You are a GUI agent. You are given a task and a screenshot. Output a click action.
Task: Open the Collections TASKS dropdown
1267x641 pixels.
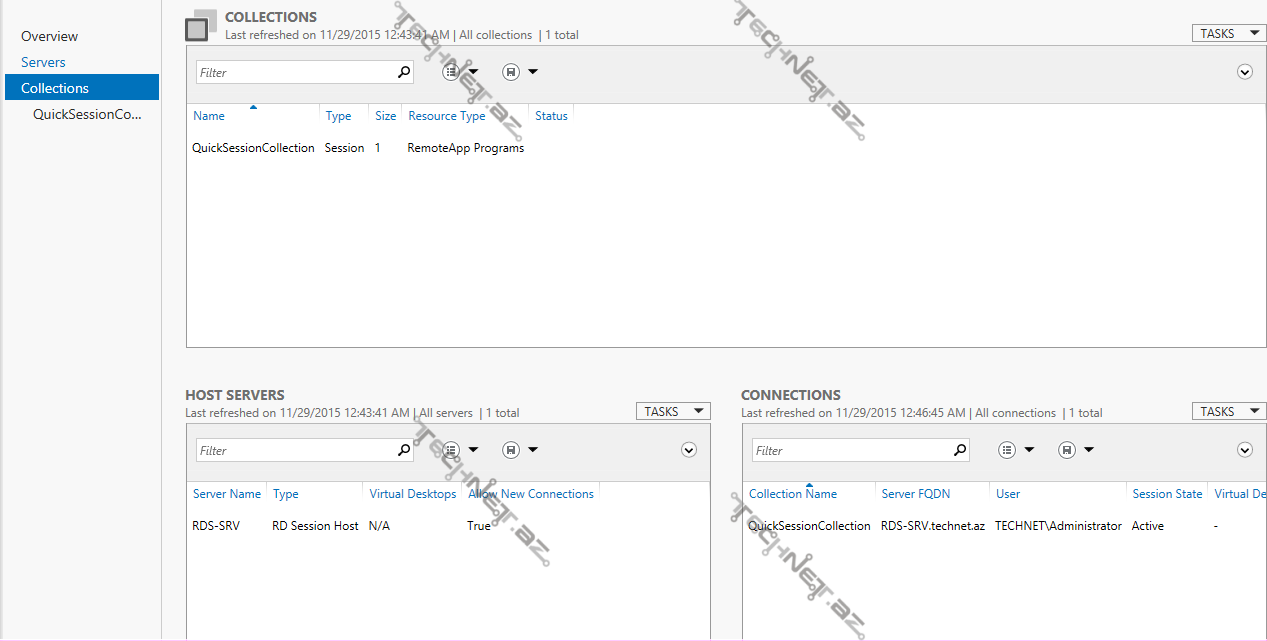pos(1228,34)
